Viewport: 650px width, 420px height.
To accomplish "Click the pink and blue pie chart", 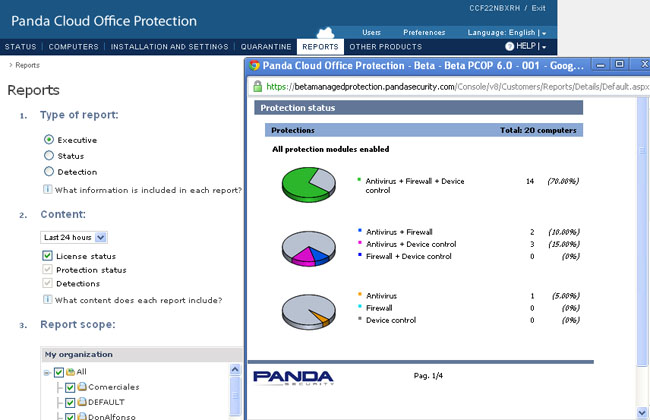I will [308, 248].
